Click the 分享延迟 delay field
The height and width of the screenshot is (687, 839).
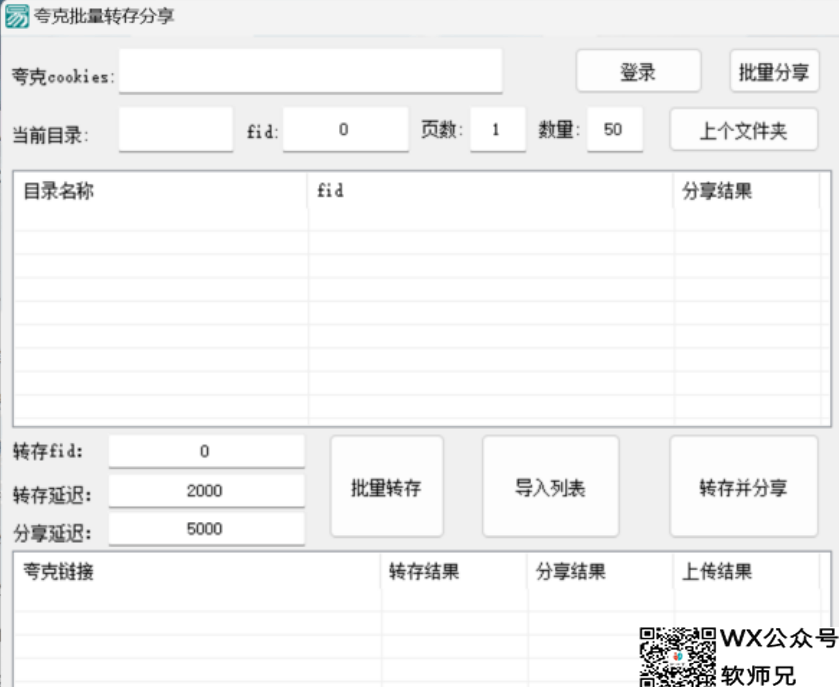coord(205,529)
